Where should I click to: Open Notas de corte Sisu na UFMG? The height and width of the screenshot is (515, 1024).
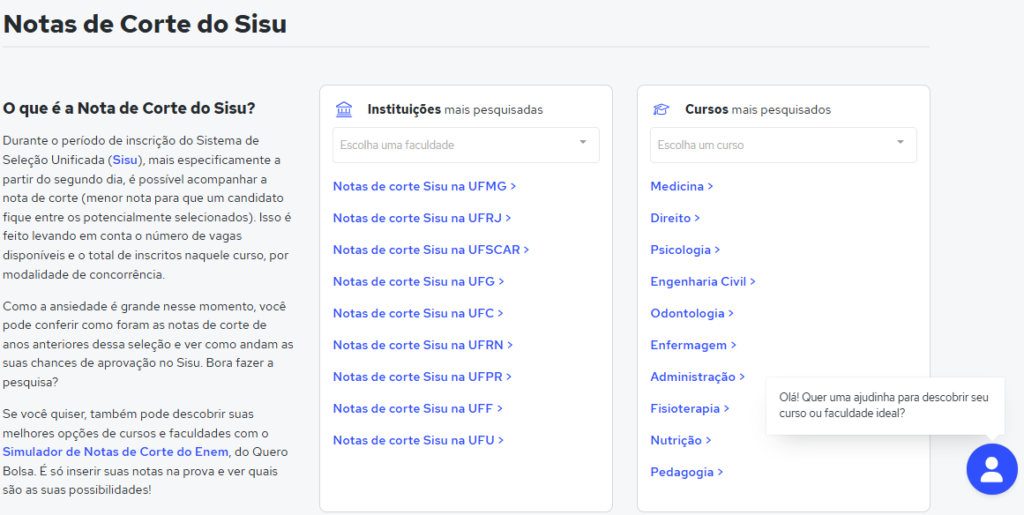424,186
